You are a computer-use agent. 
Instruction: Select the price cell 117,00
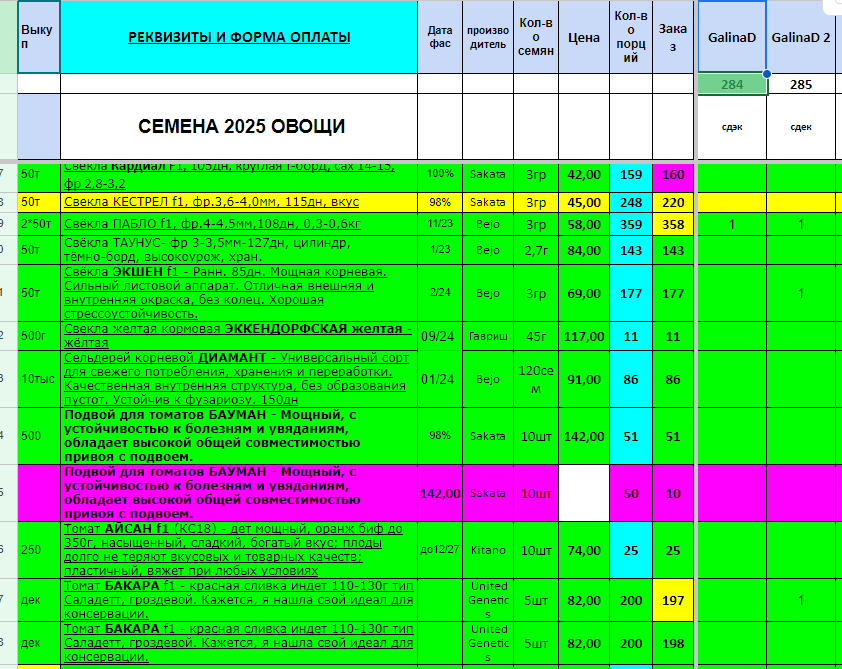[584, 336]
